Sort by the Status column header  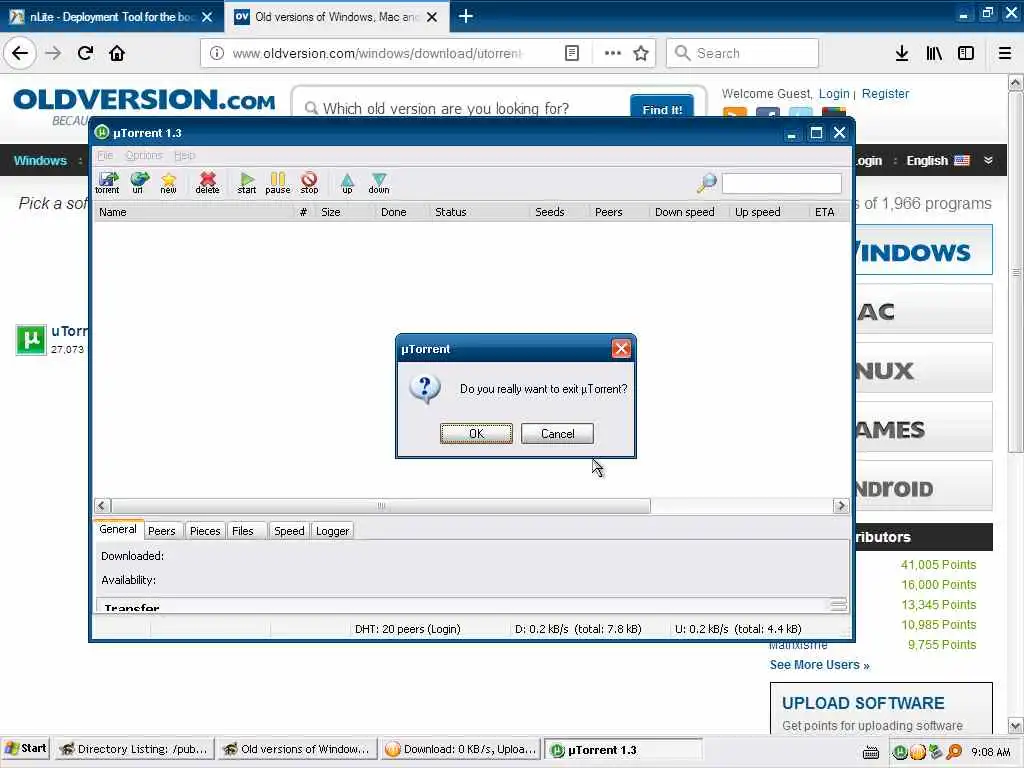click(479, 212)
